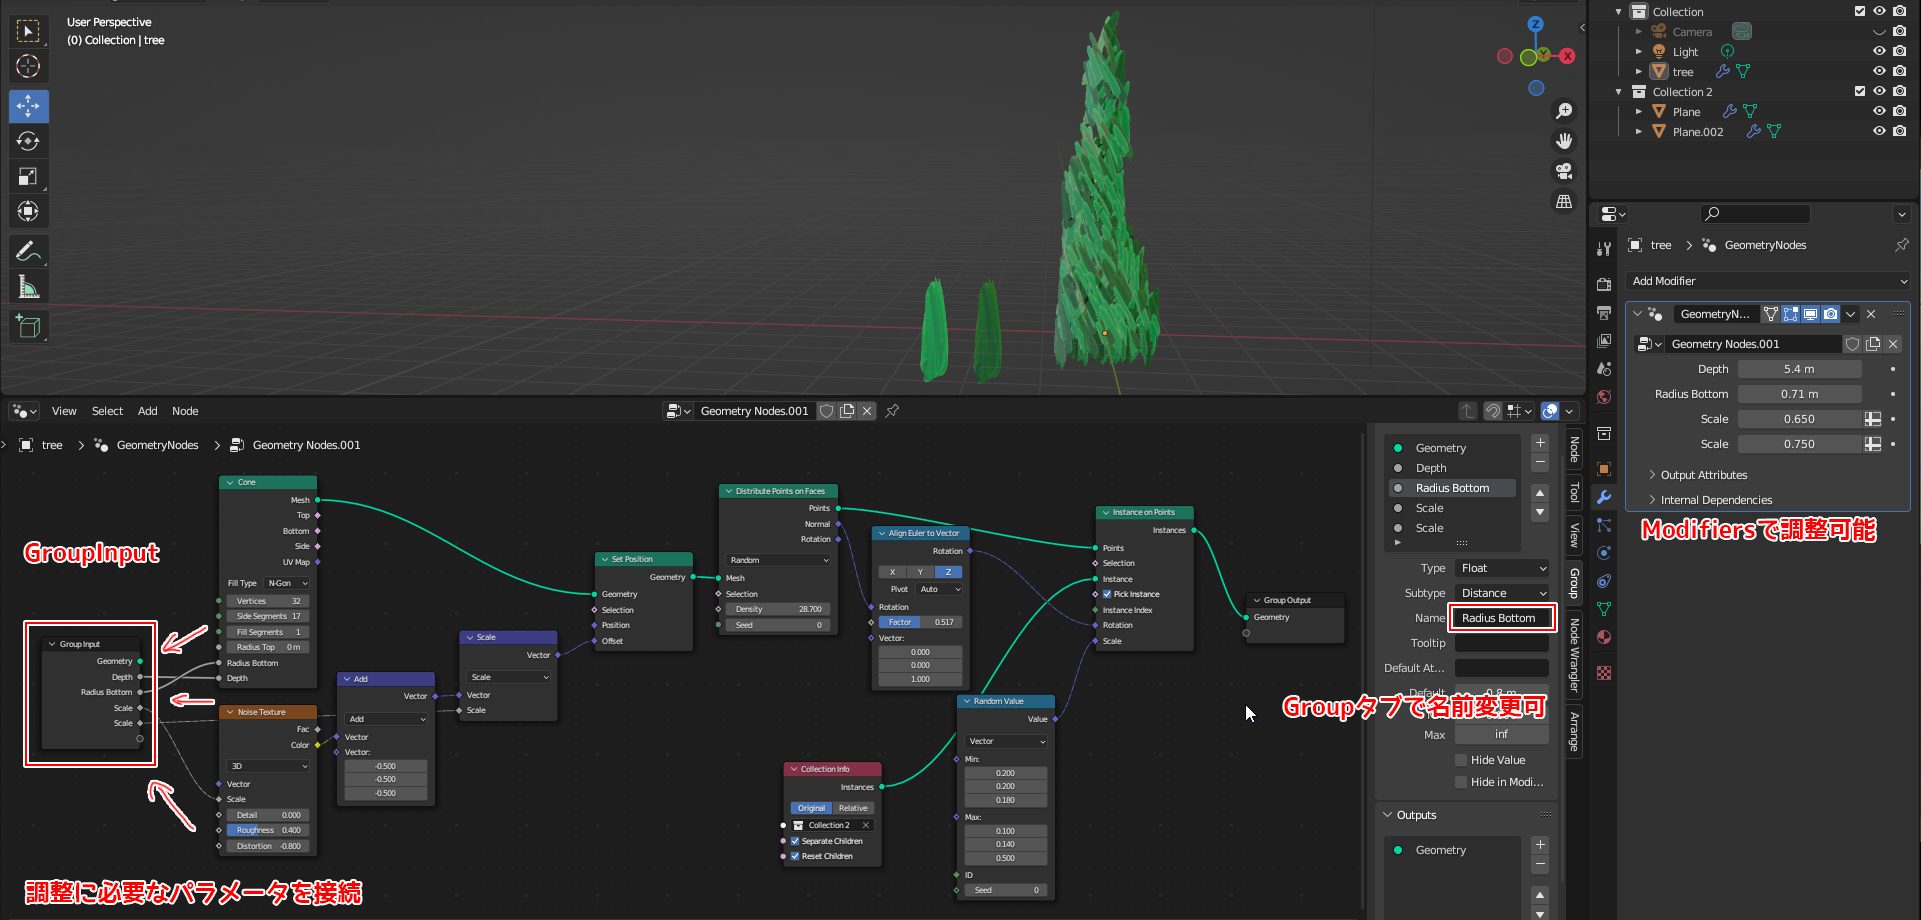Click the Relative button in Collection Info
This screenshot has width=1921, height=920.
(853, 808)
